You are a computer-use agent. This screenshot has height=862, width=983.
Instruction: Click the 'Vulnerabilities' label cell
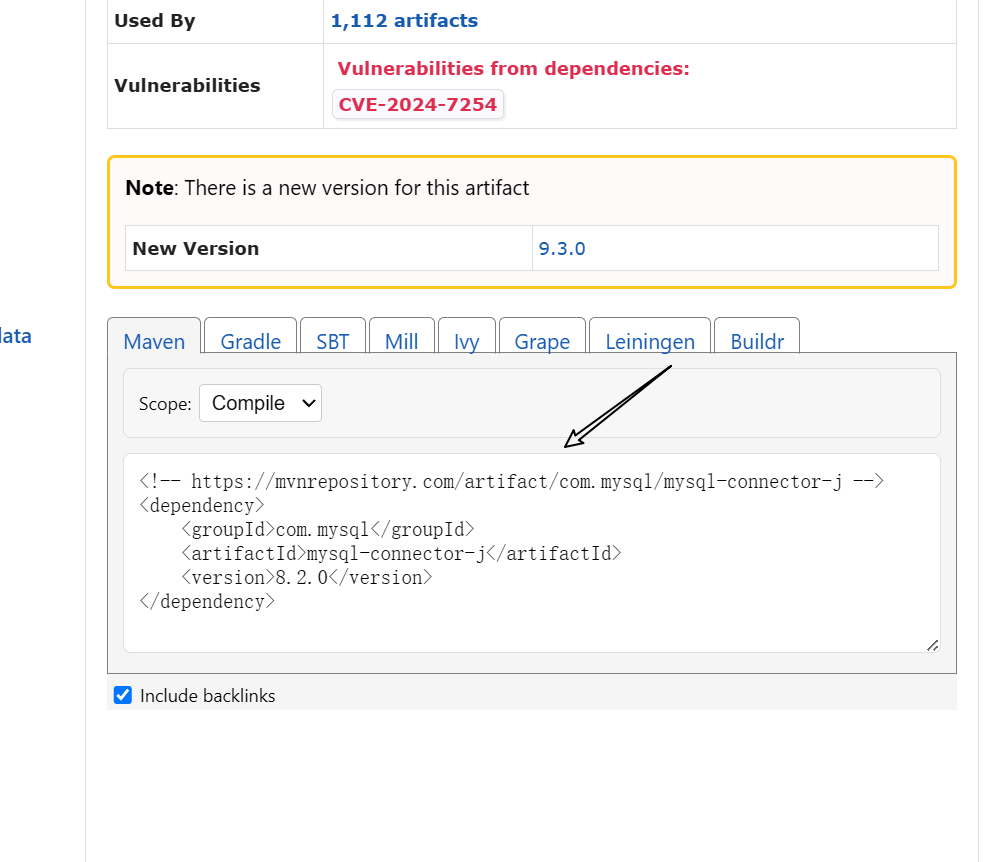tap(215, 86)
